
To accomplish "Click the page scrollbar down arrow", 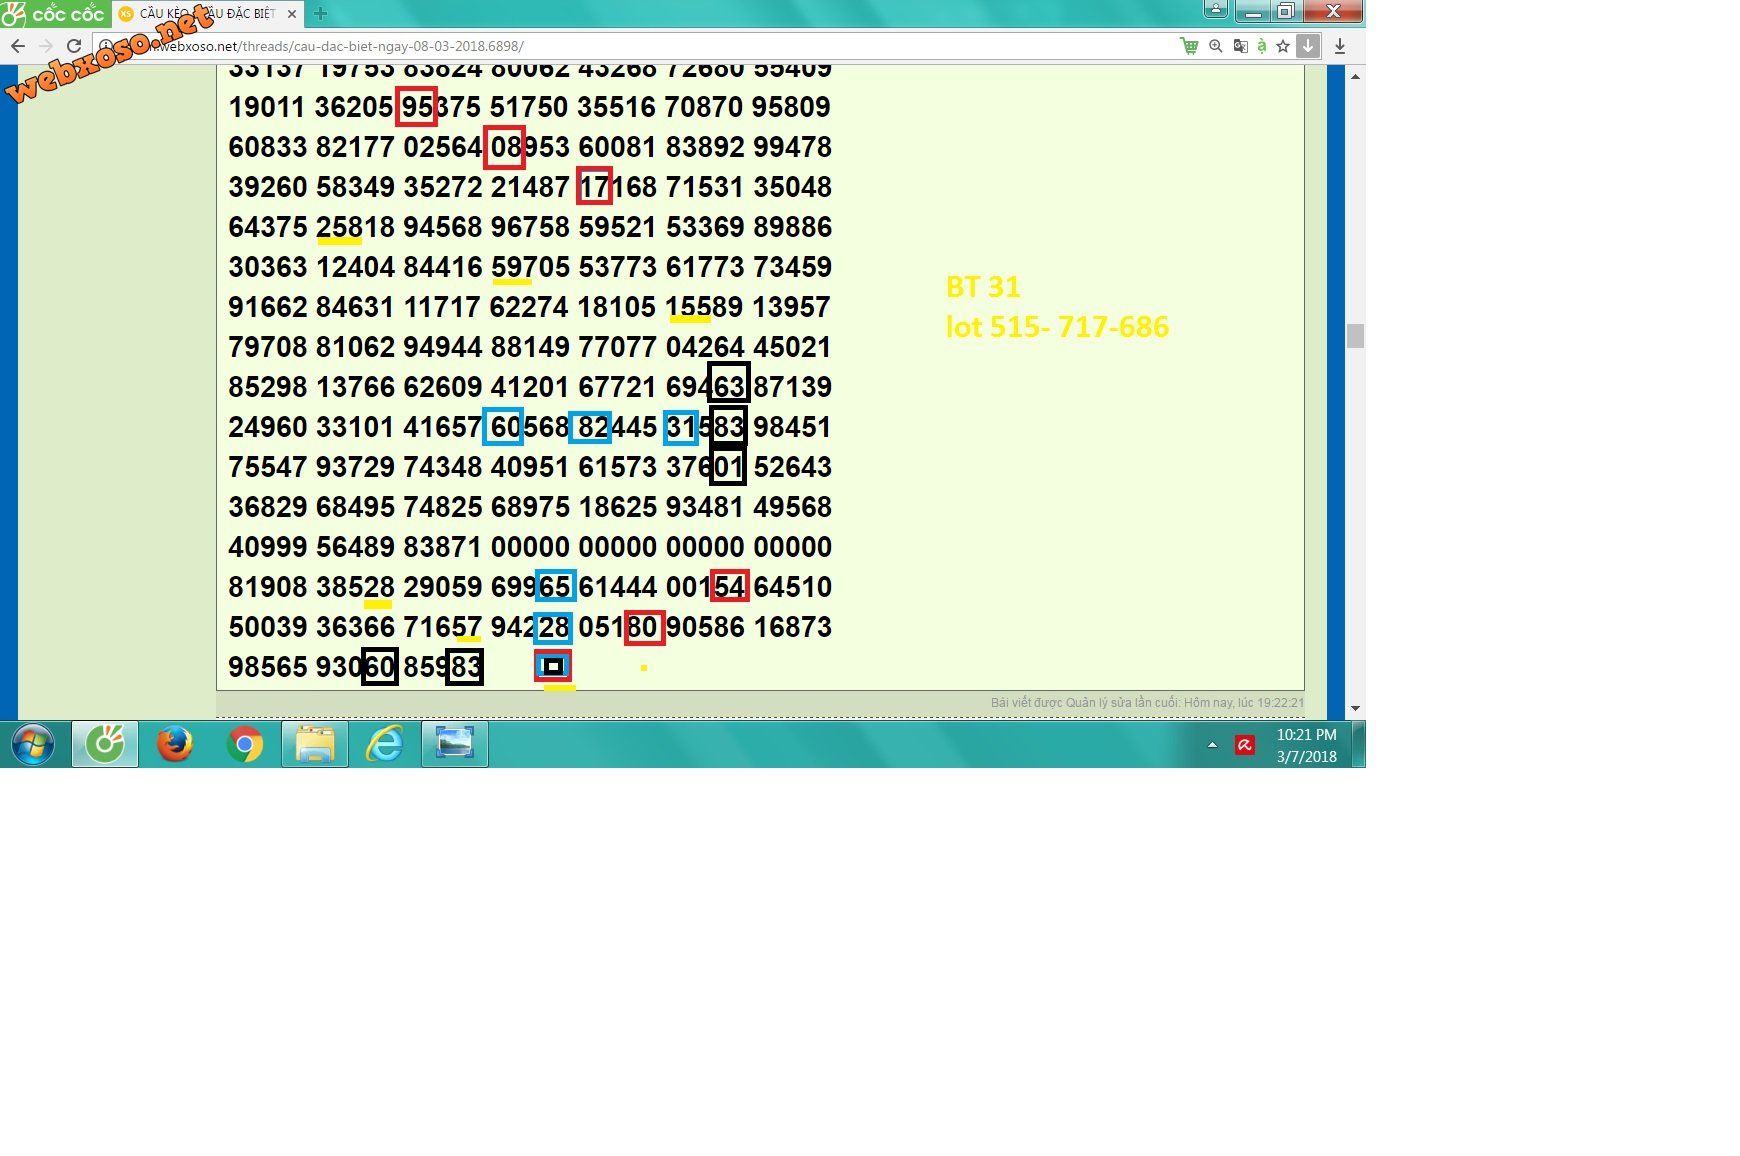I will (1355, 709).
